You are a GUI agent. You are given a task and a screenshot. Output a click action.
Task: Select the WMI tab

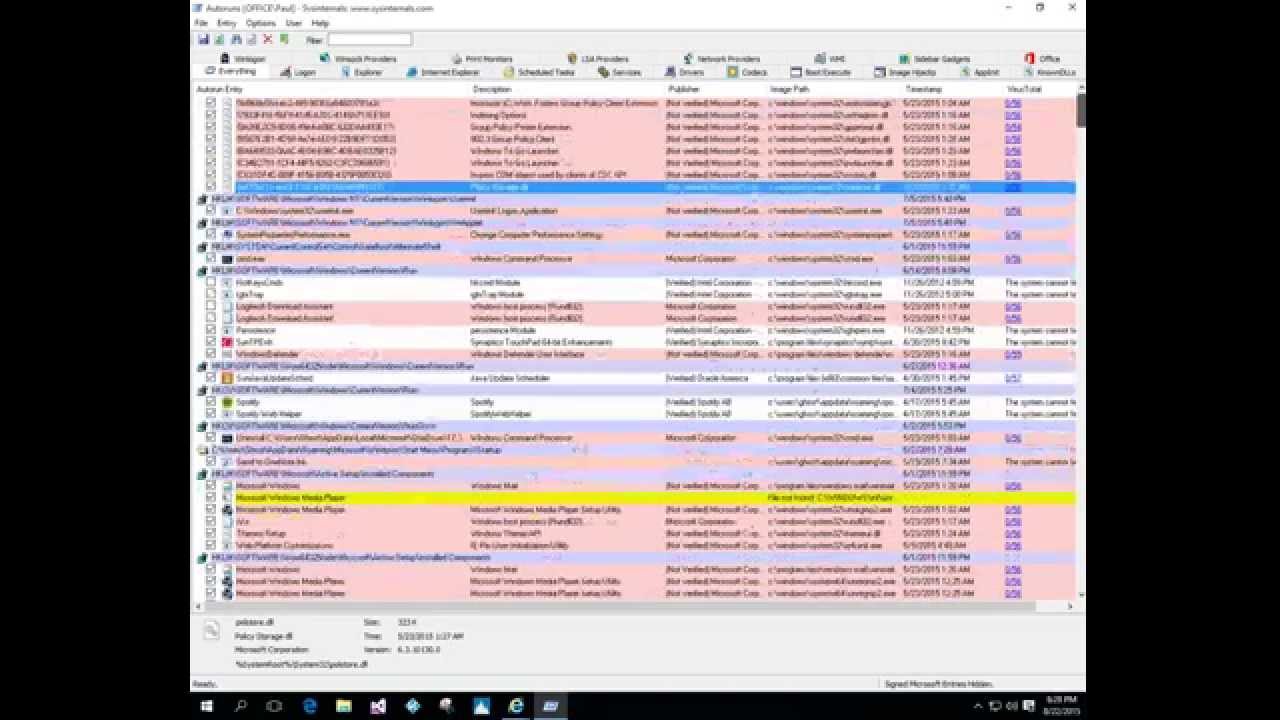(830, 59)
